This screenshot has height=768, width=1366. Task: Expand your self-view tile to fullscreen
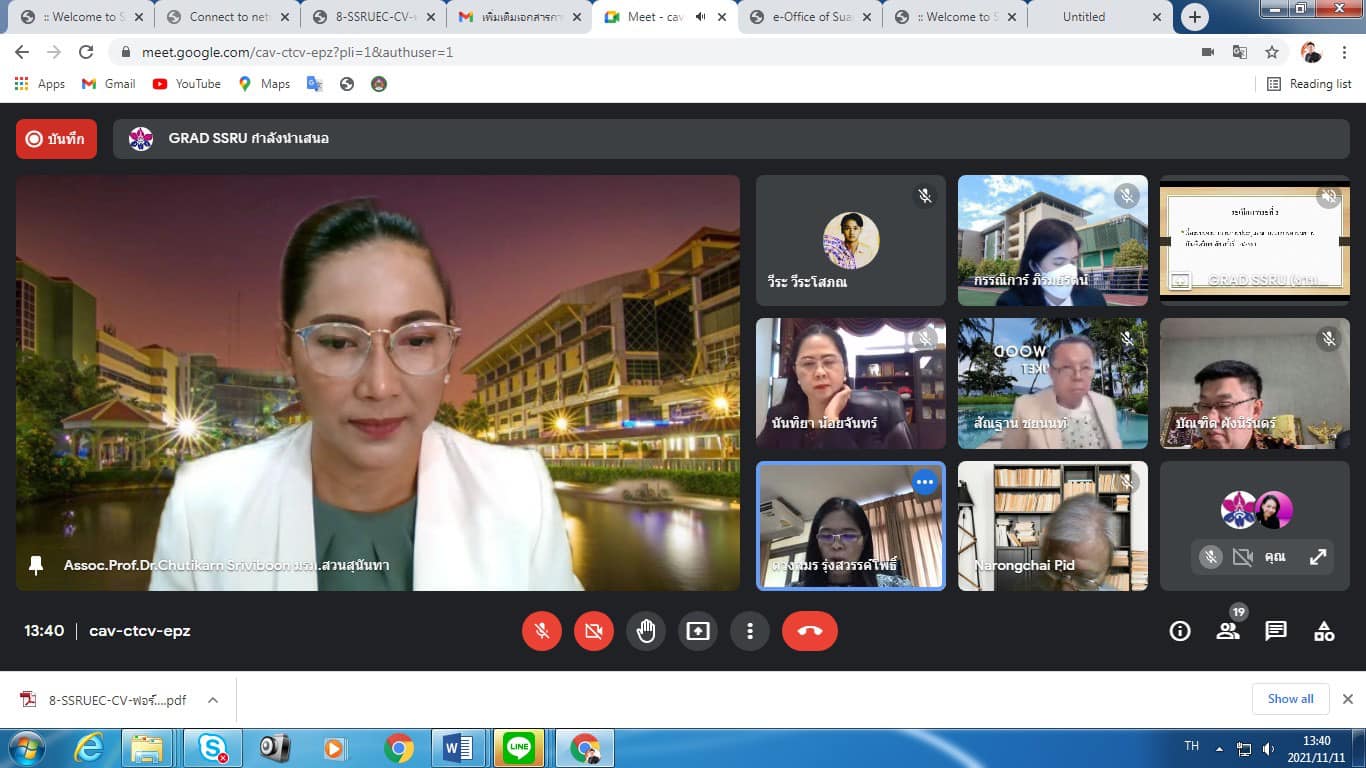point(1318,557)
